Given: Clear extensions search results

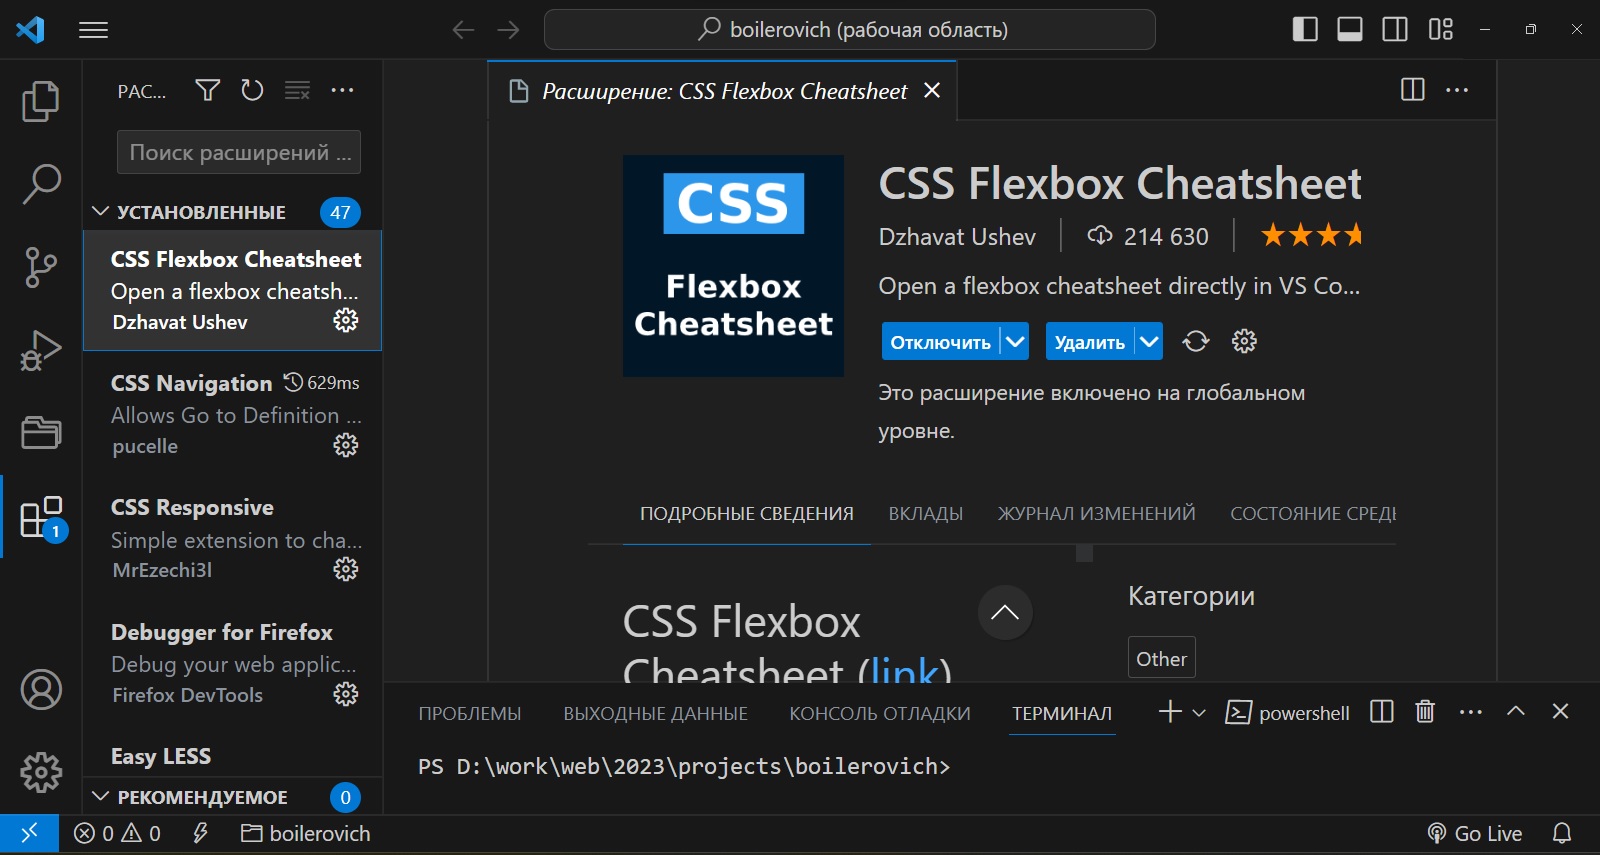Looking at the screenshot, I should click(x=297, y=91).
